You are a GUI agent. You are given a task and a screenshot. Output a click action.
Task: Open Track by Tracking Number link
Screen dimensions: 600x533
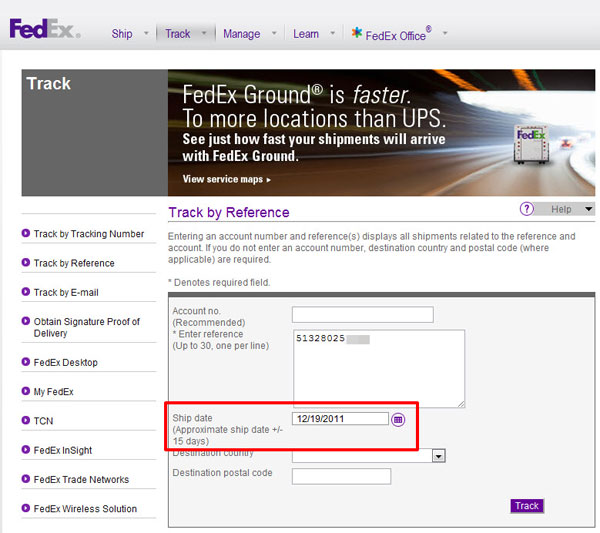[89, 233]
